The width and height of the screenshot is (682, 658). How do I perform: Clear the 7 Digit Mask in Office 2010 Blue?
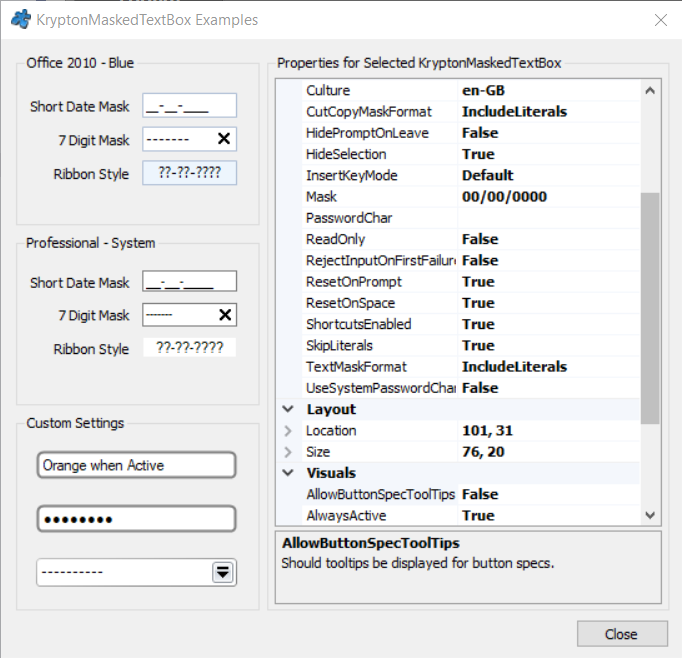click(x=224, y=139)
